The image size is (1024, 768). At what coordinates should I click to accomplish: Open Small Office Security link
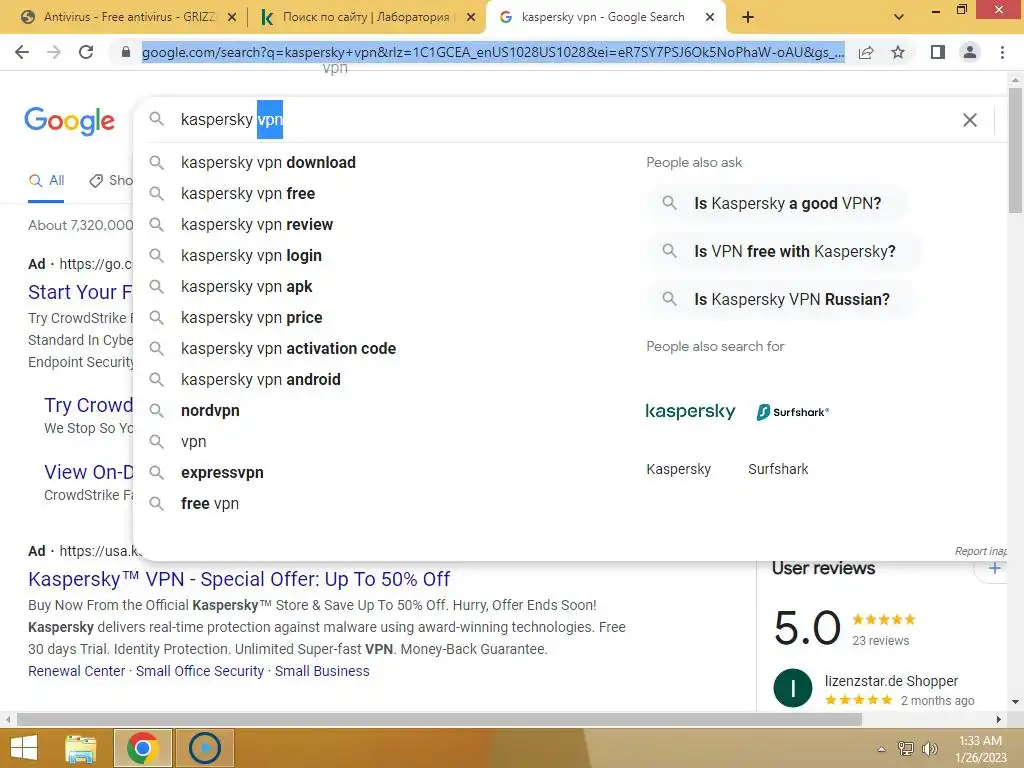[200, 671]
